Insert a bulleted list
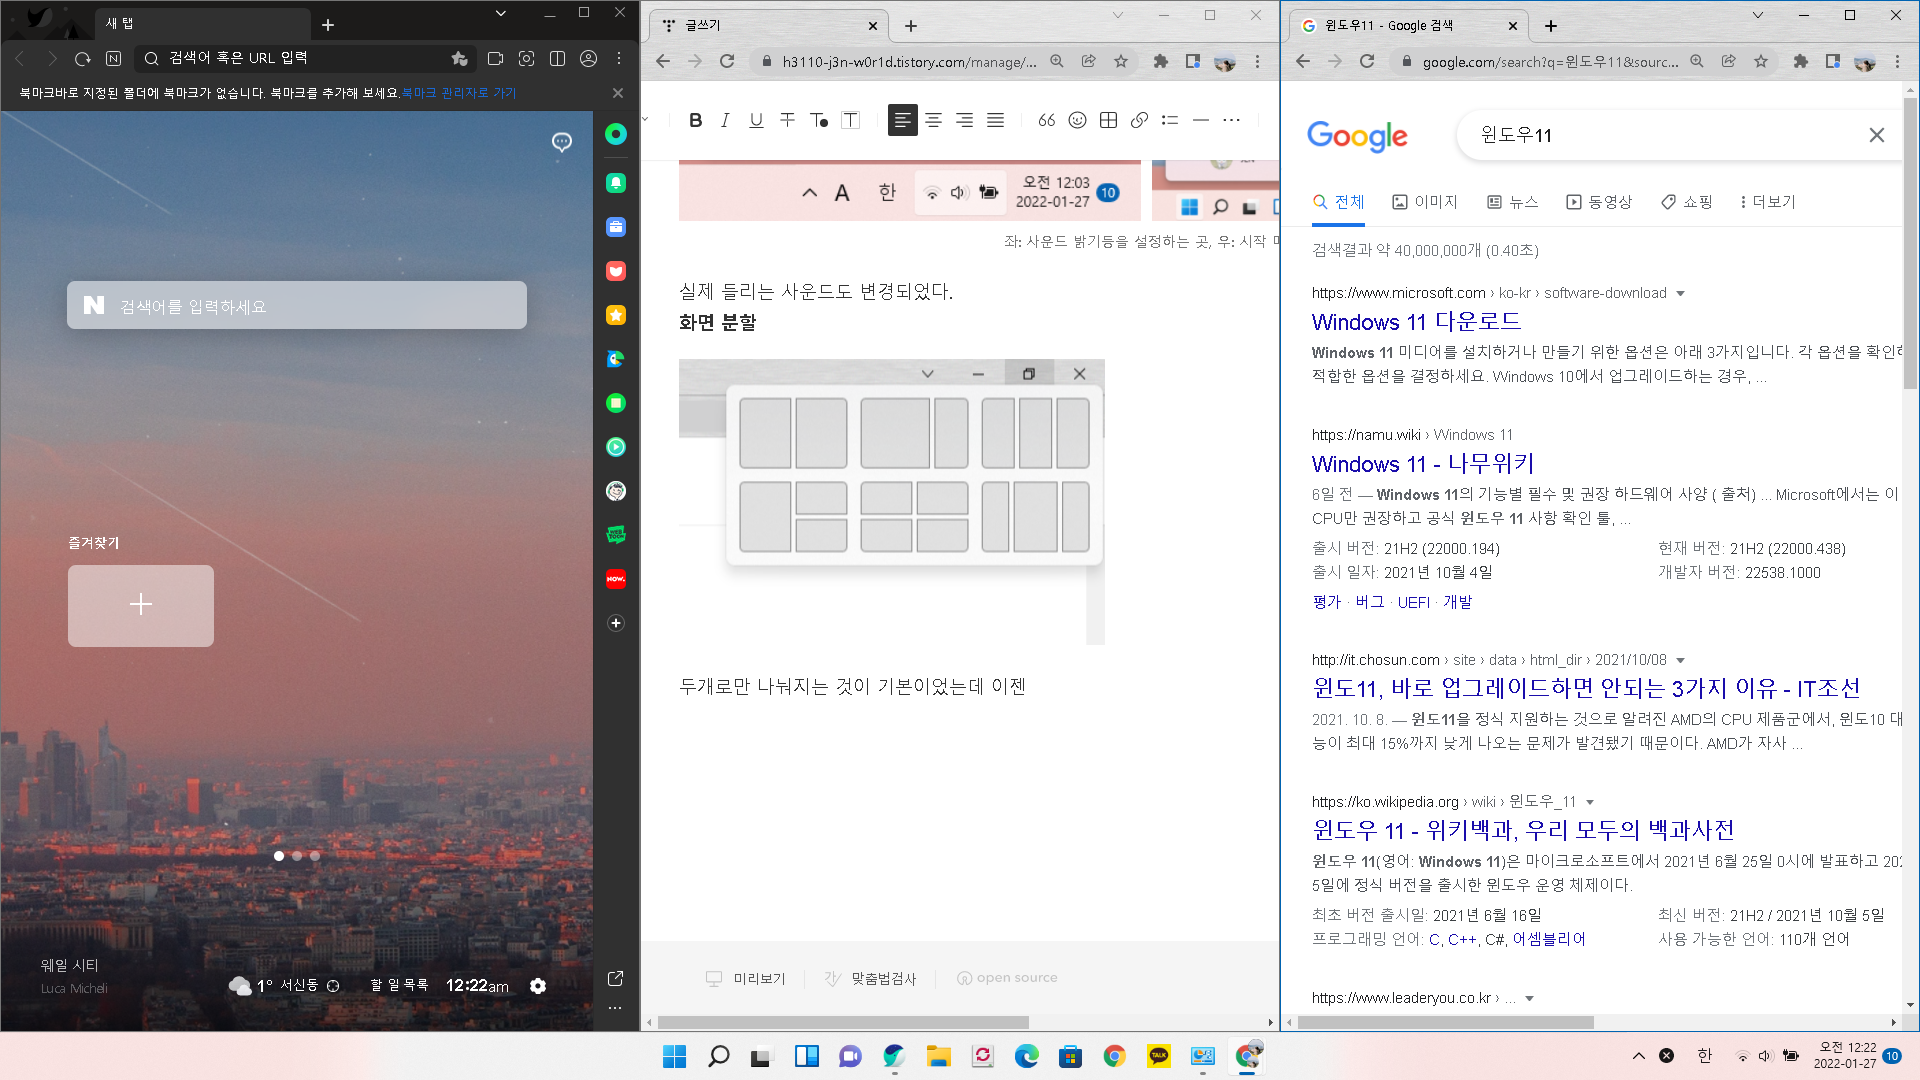1920x1080 pixels. [x=1170, y=121]
